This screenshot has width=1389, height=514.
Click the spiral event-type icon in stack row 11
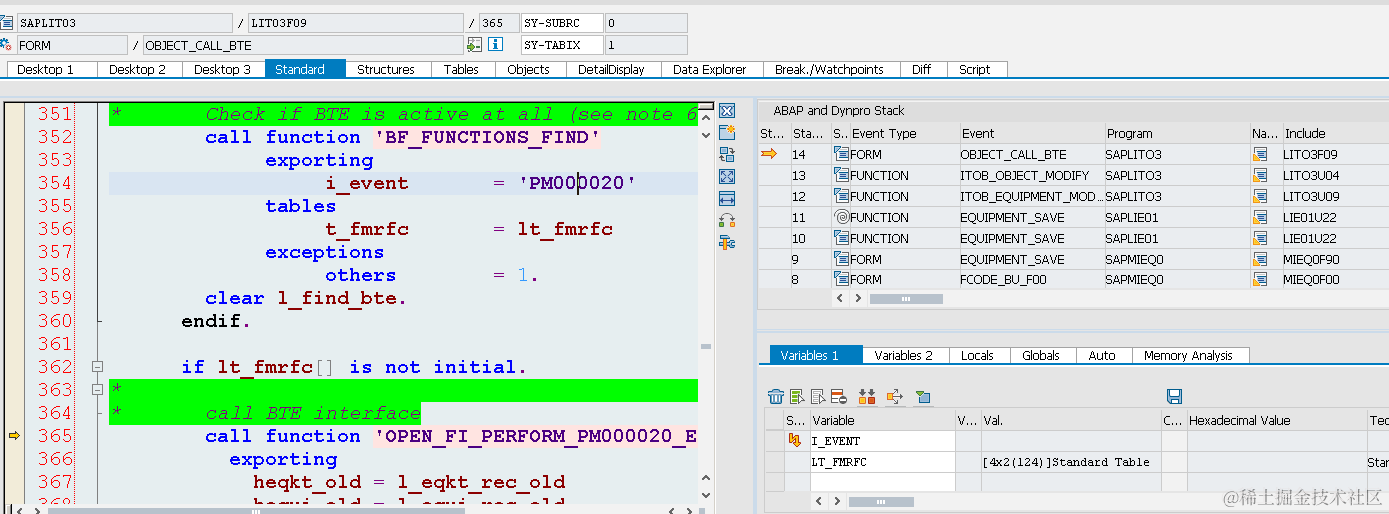(841, 217)
